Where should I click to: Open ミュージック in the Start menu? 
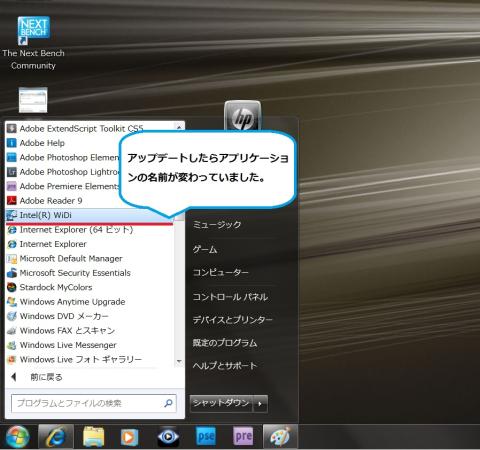click(x=217, y=225)
